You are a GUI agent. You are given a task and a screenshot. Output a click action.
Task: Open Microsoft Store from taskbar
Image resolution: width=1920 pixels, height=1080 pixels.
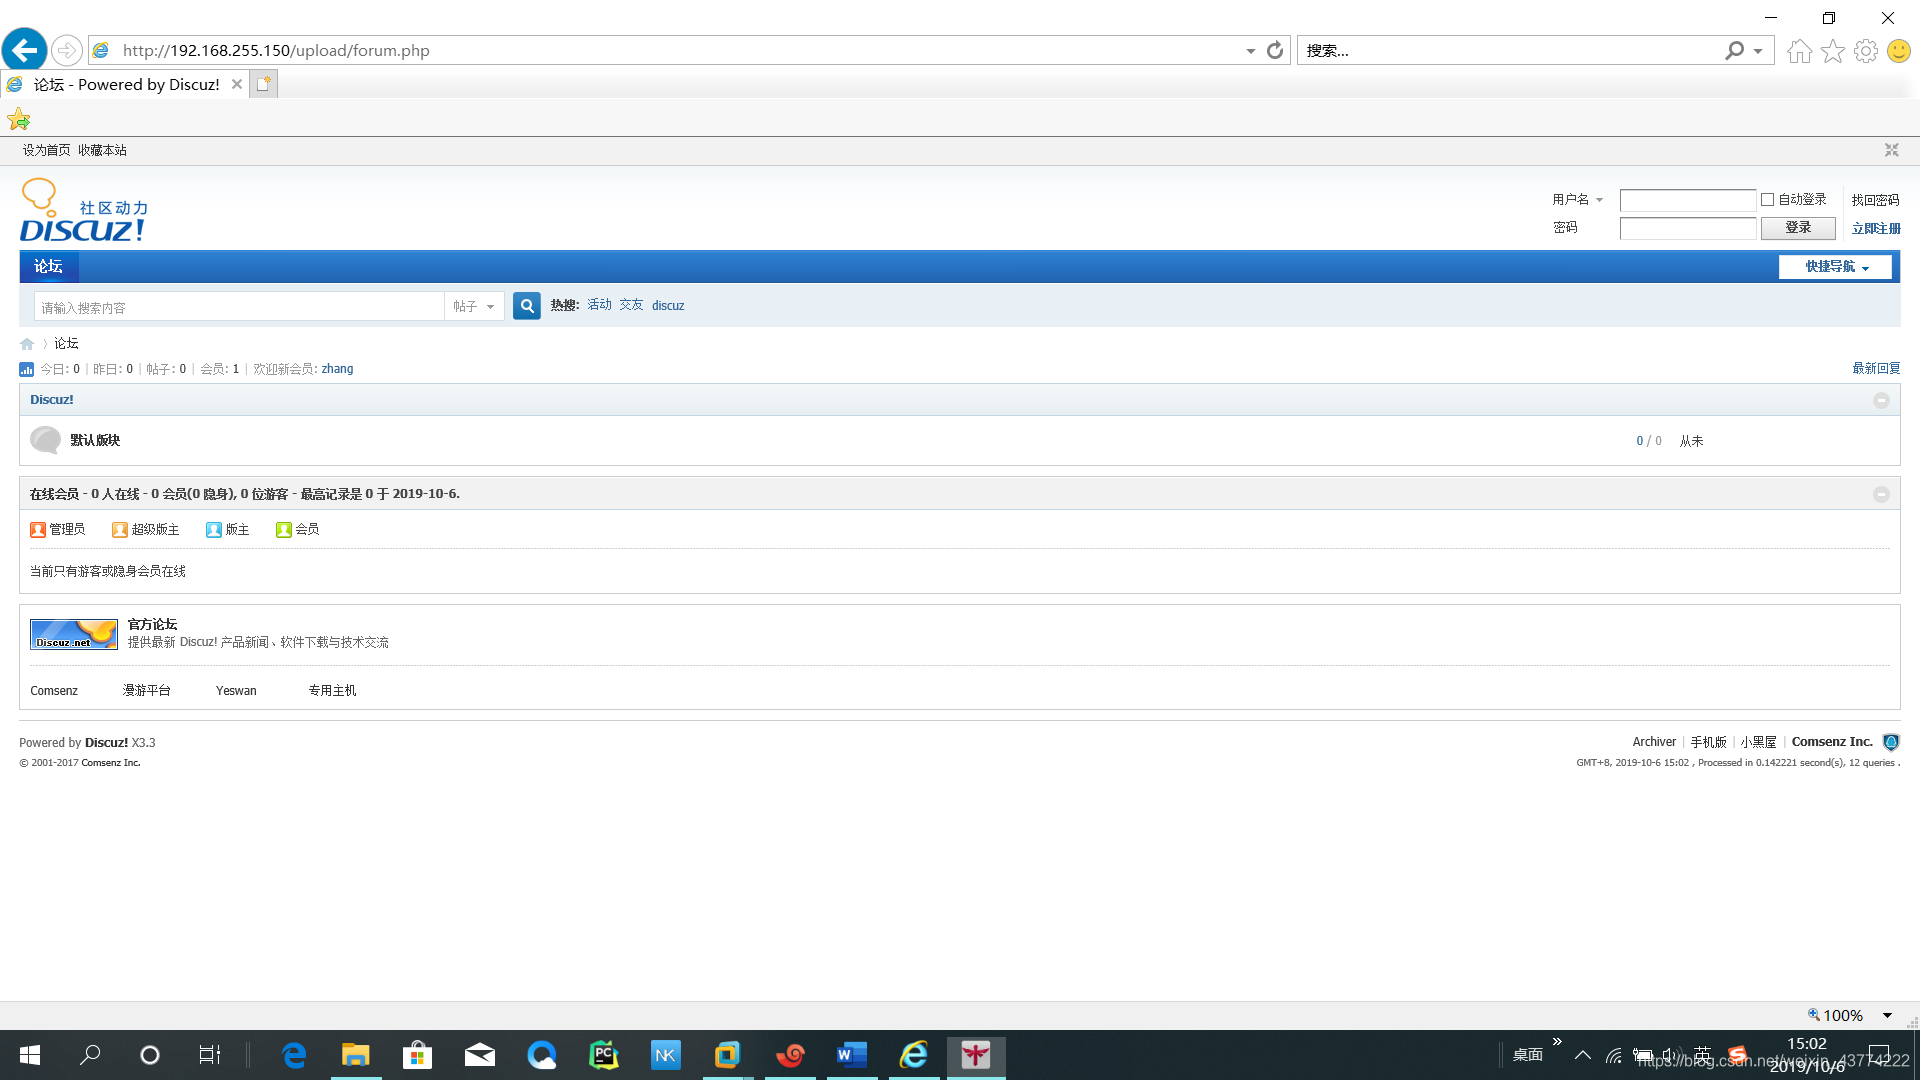(417, 1055)
